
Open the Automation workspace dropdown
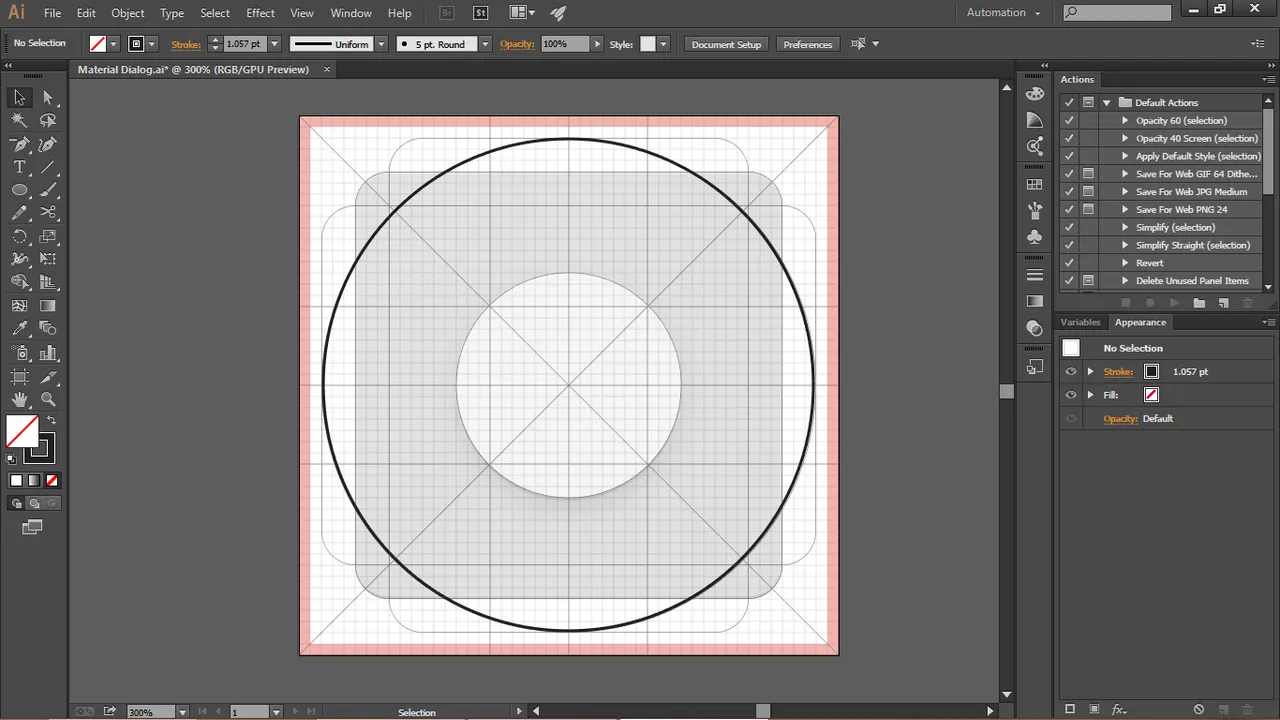[x=1003, y=13]
